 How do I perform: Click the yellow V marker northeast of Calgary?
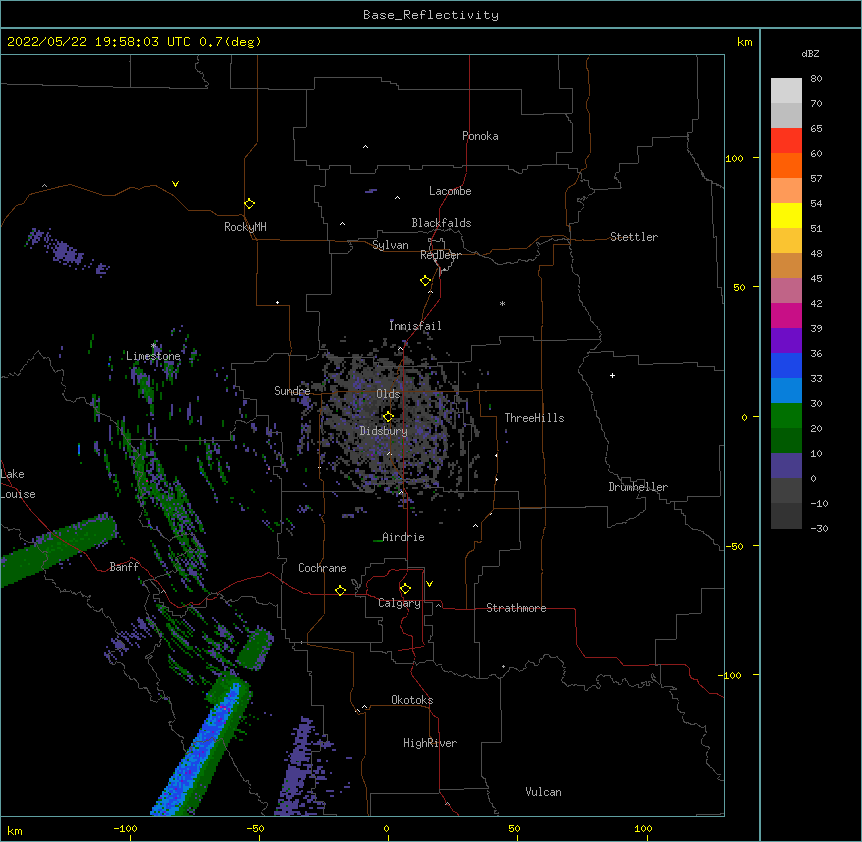click(429, 584)
